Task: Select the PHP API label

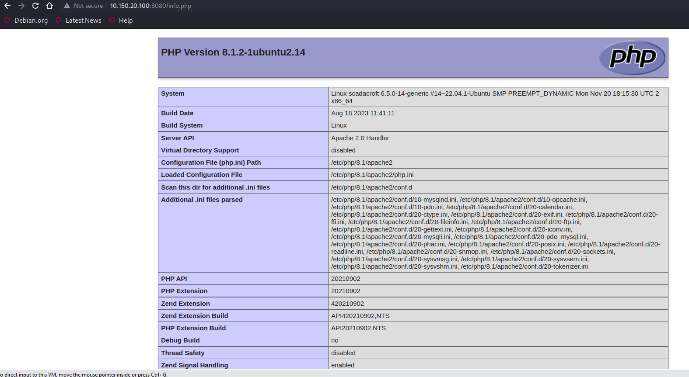Action: [x=174, y=279]
